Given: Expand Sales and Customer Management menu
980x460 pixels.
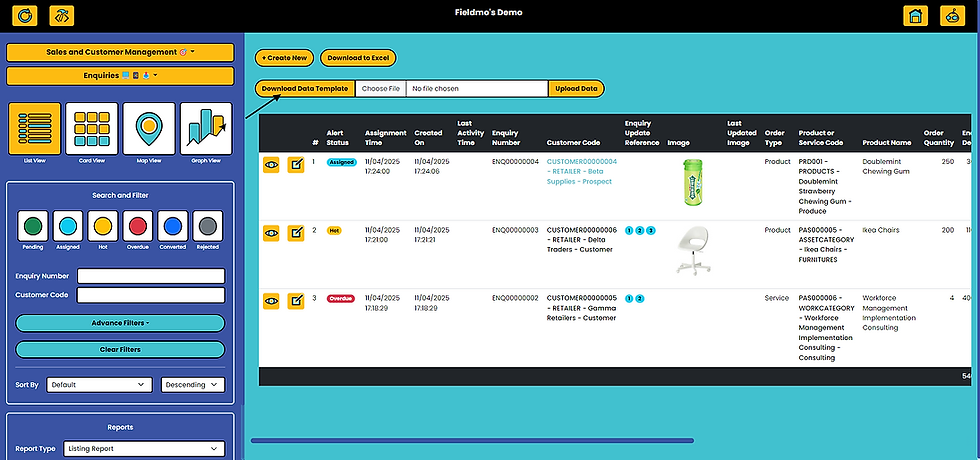Looking at the screenshot, I should pyautogui.click(x=120, y=52).
